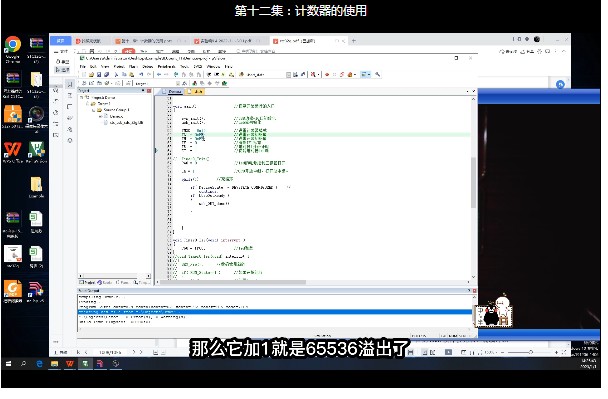Open taskbar search magnifier
608x399 pixels.
pos(23,364)
